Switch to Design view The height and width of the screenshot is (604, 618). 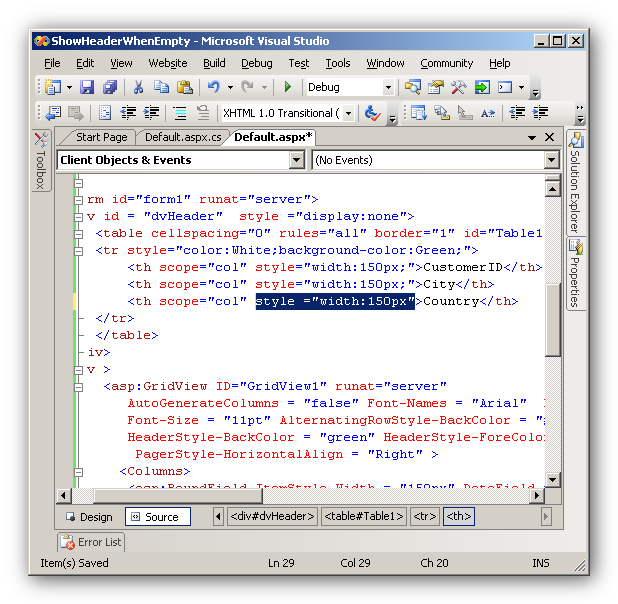pyautogui.click(x=88, y=517)
